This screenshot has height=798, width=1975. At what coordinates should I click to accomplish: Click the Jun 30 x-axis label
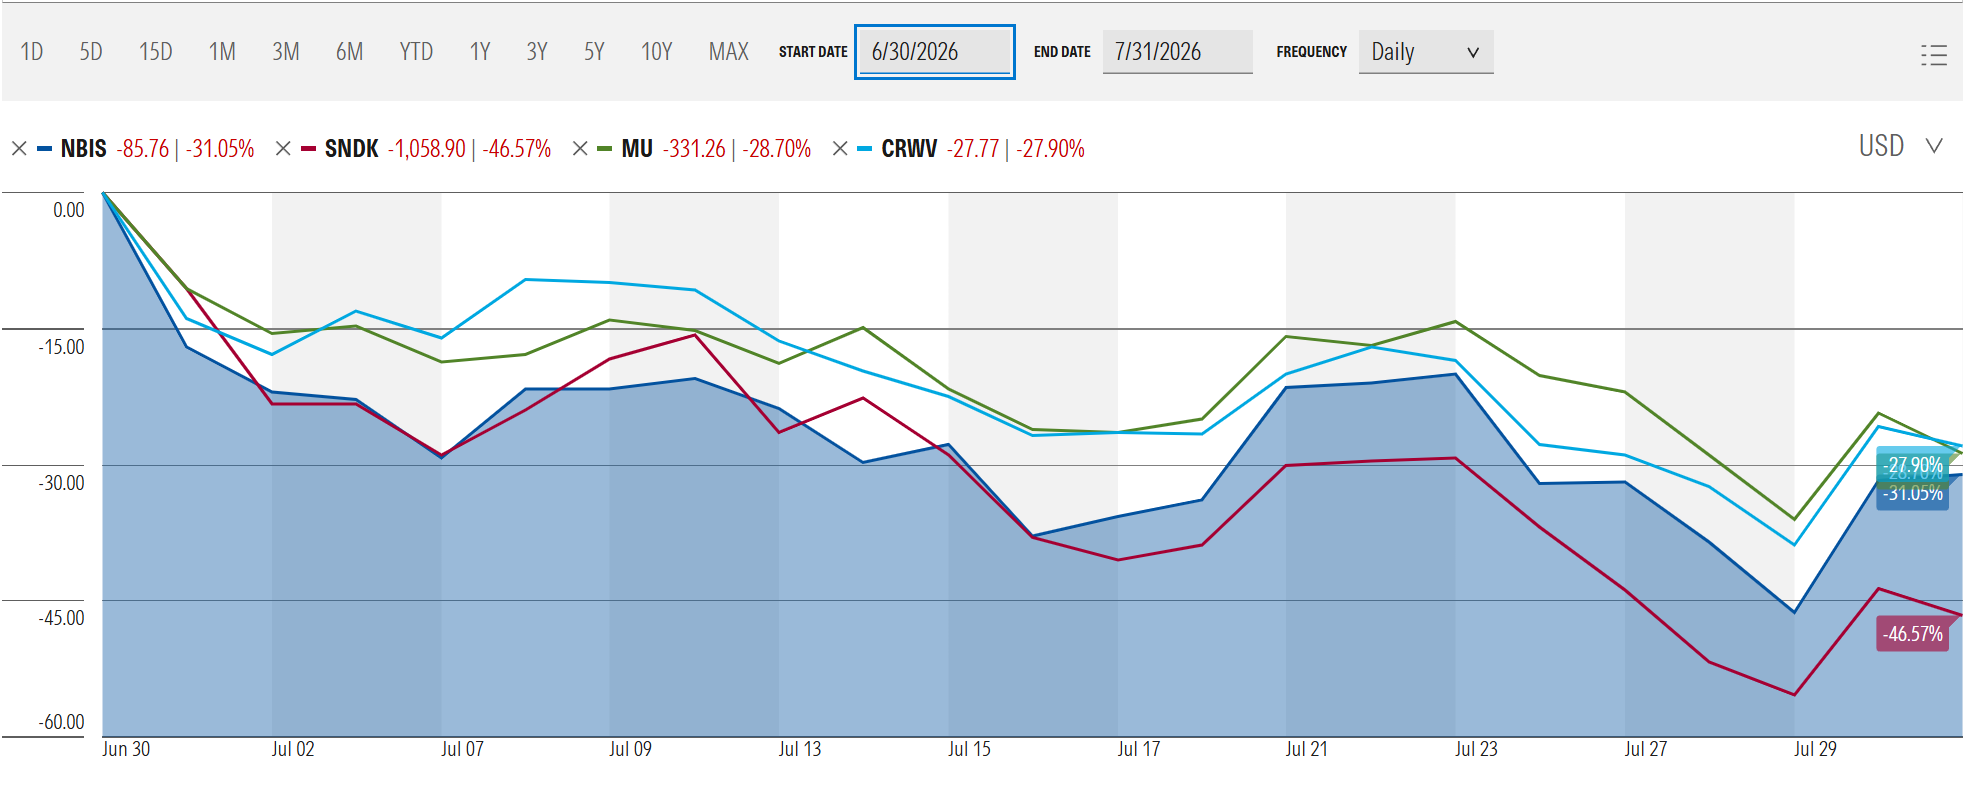[126, 749]
